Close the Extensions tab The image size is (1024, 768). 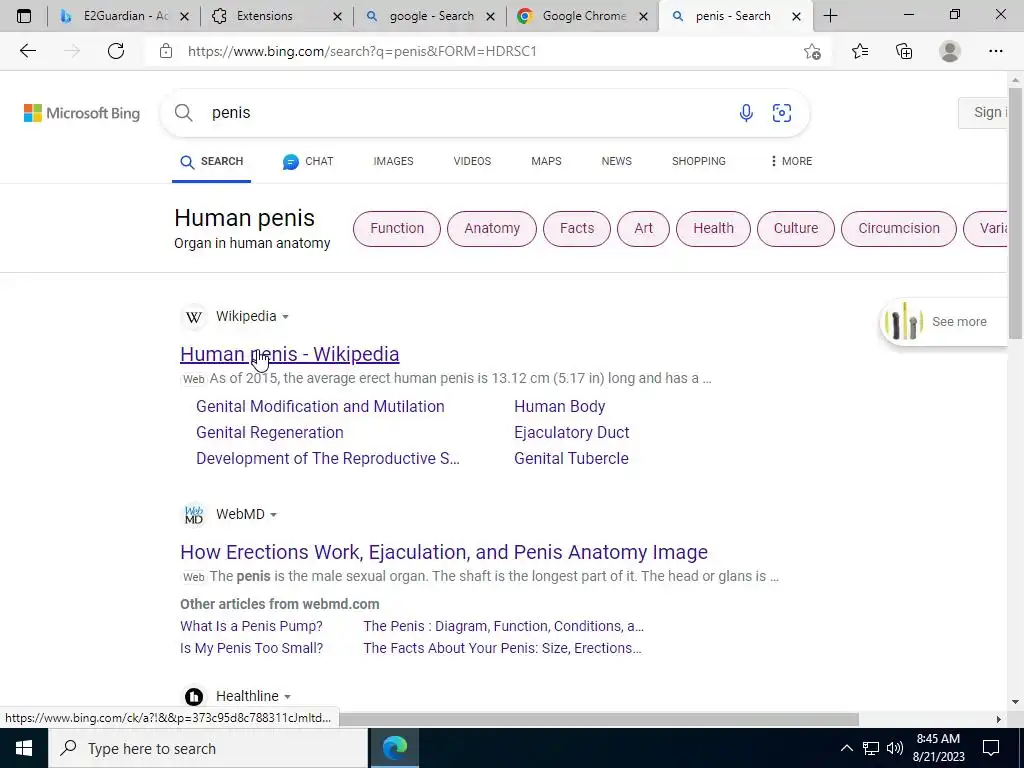(337, 17)
